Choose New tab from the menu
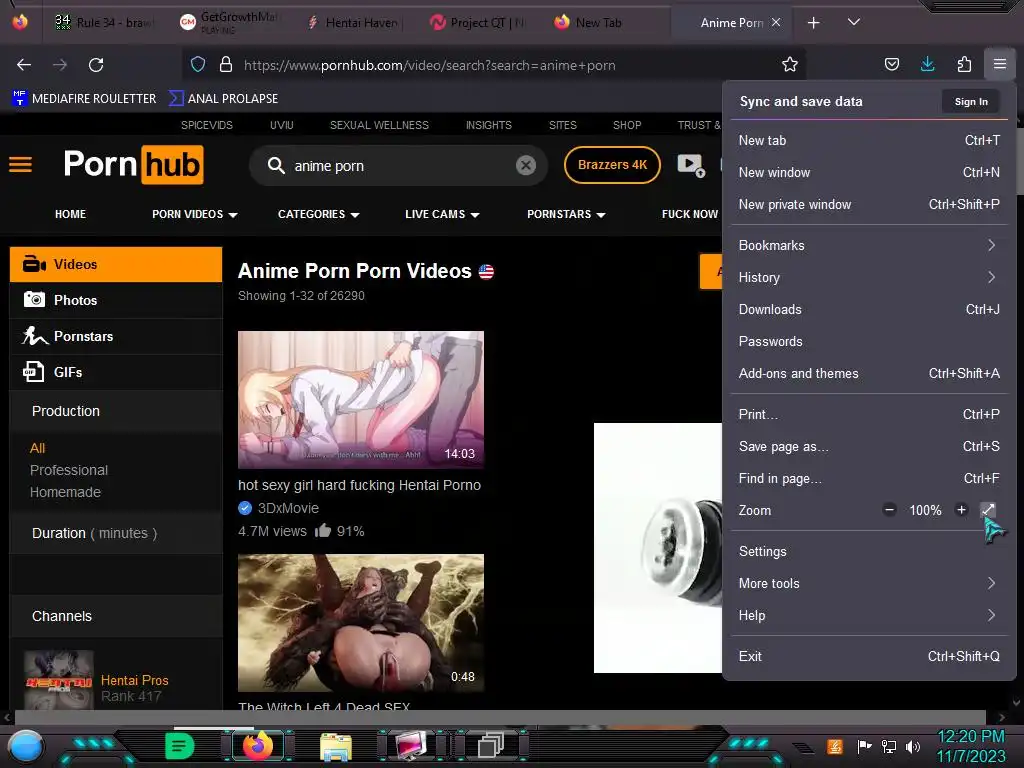Image resolution: width=1024 pixels, height=768 pixels. (x=869, y=140)
